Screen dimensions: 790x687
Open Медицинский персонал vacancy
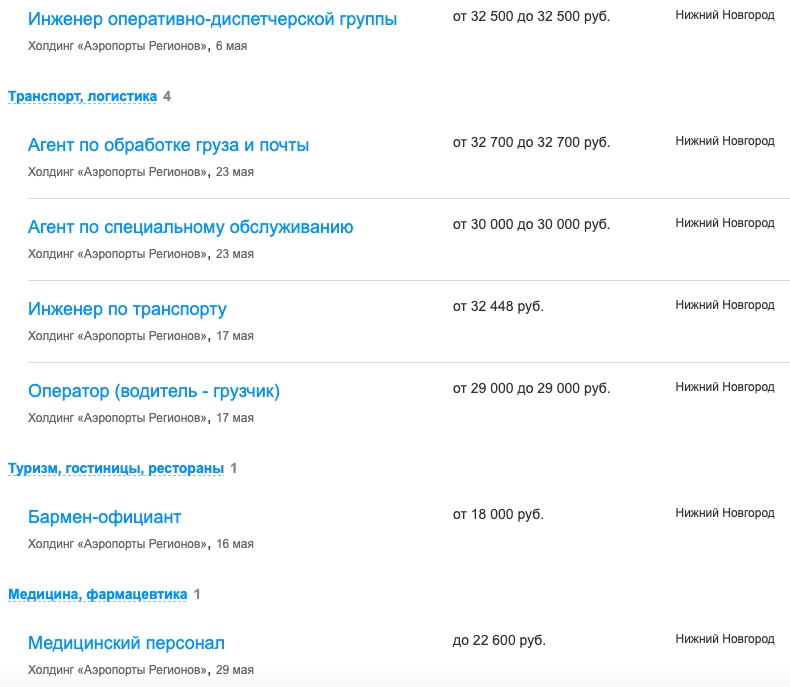(x=126, y=643)
